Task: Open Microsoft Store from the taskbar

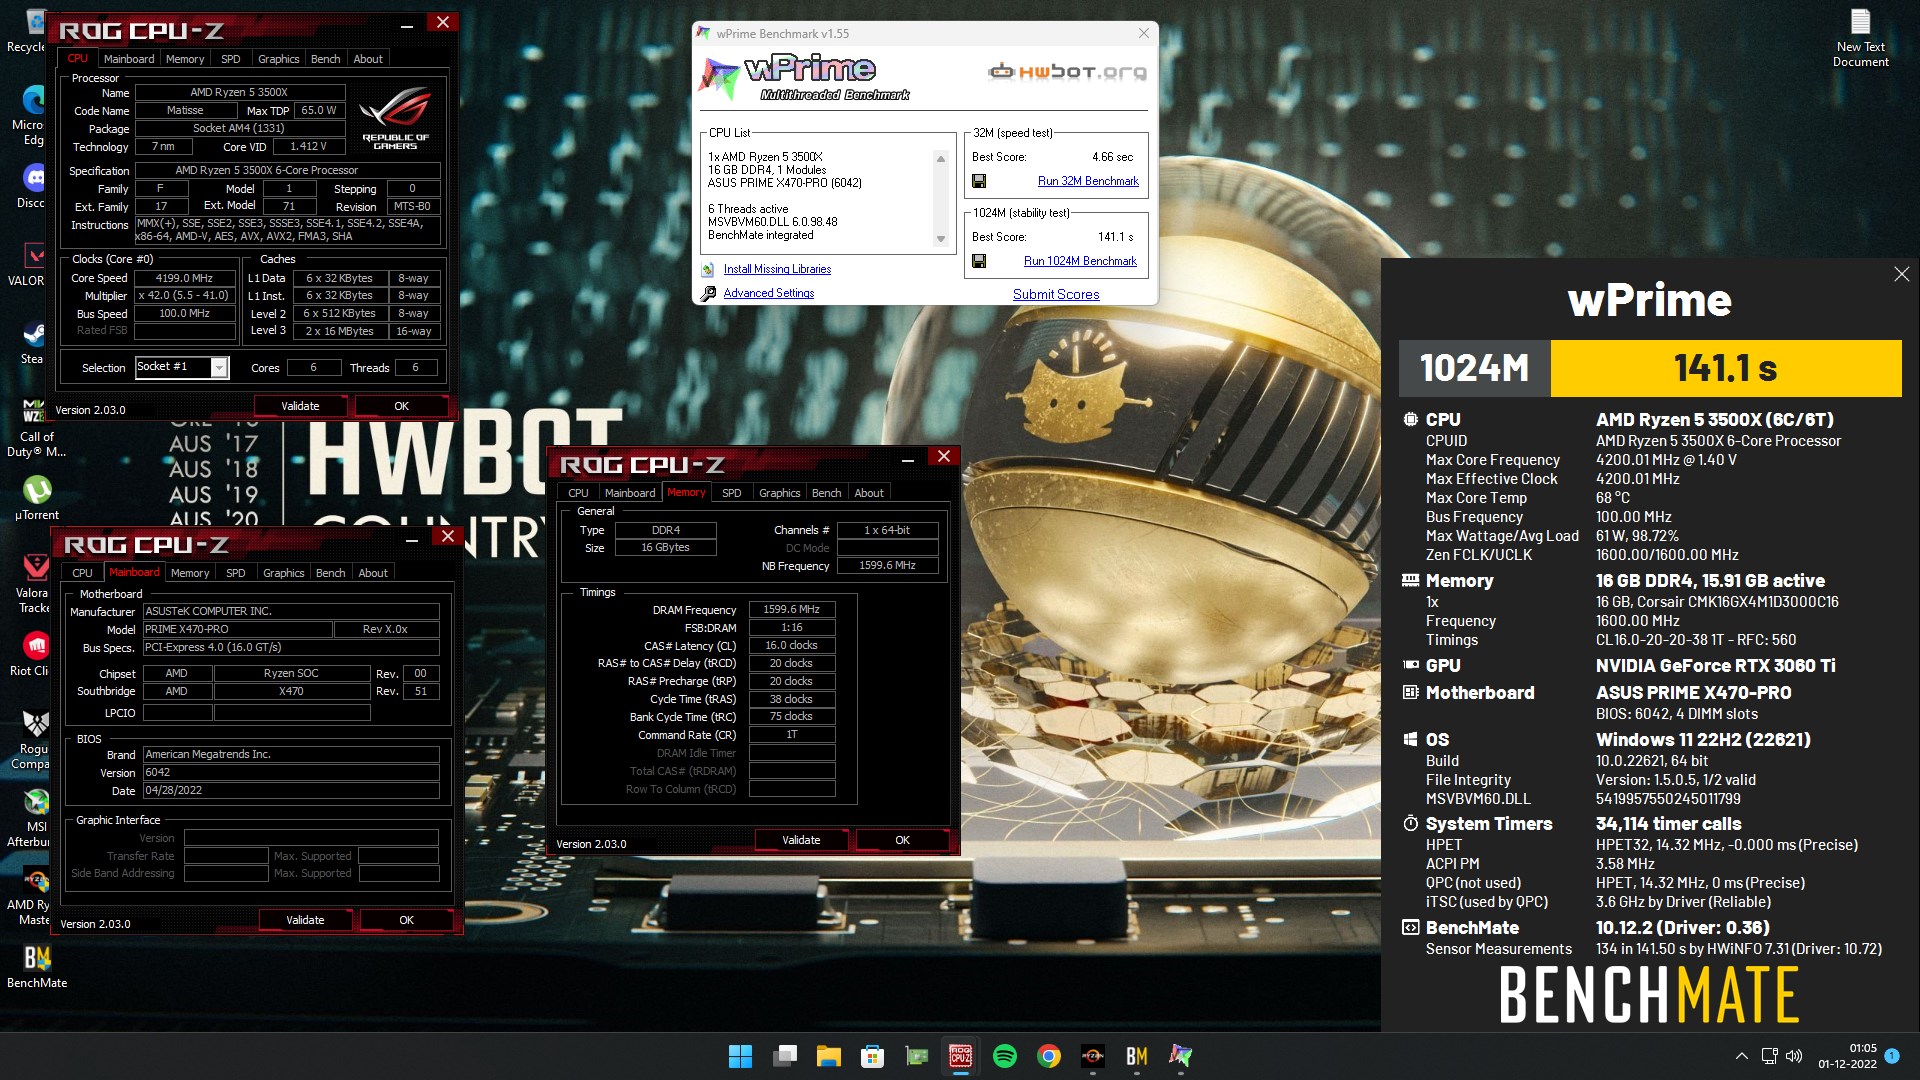Action: [x=873, y=1056]
